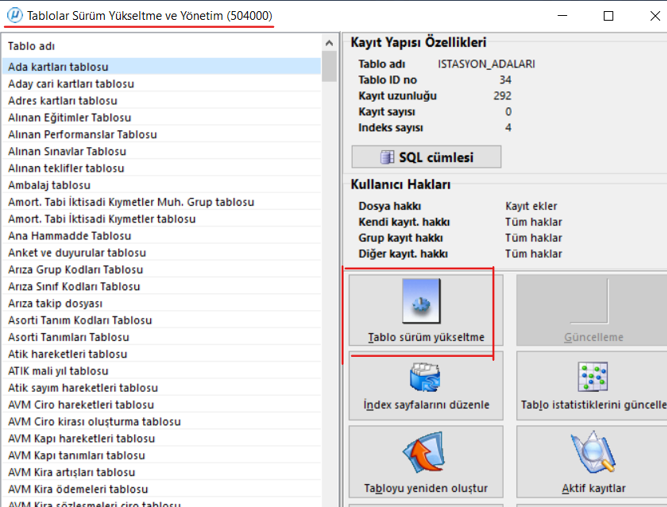This screenshot has width=667, height=507.
Task: Click the table list scroll up arrow
Action: [x=329, y=43]
